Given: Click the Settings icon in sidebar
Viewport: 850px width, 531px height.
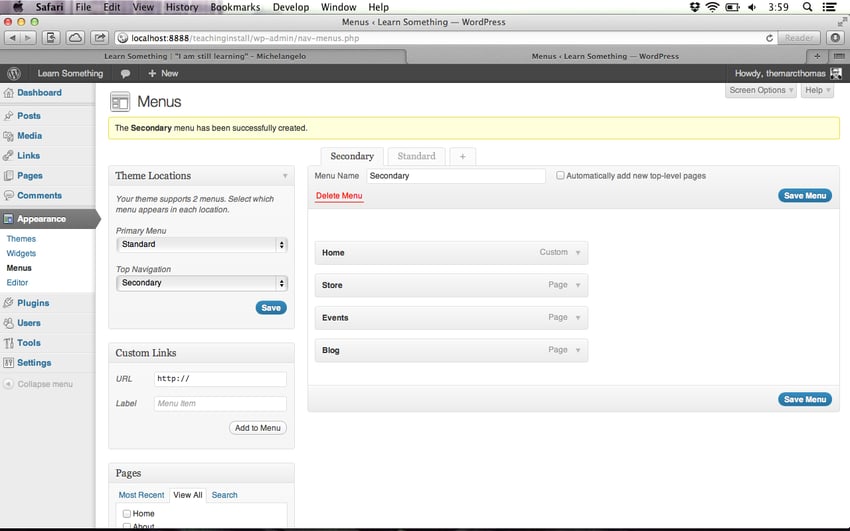Looking at the screenshot, I should pyautogui.click(x=8, y=363).
